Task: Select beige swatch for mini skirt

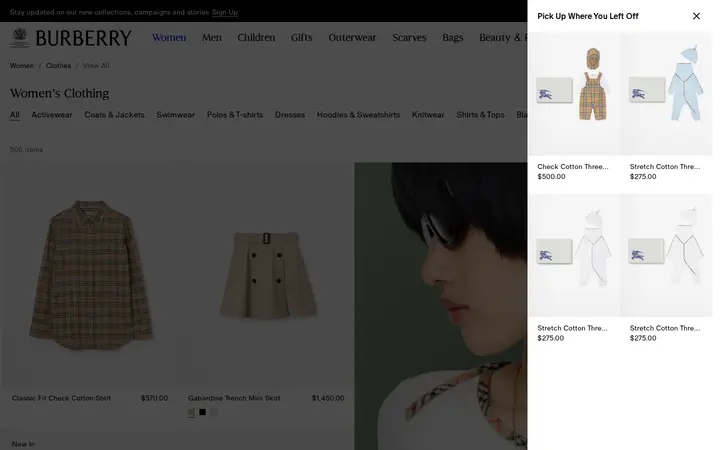Action: (x=191, y=412)
